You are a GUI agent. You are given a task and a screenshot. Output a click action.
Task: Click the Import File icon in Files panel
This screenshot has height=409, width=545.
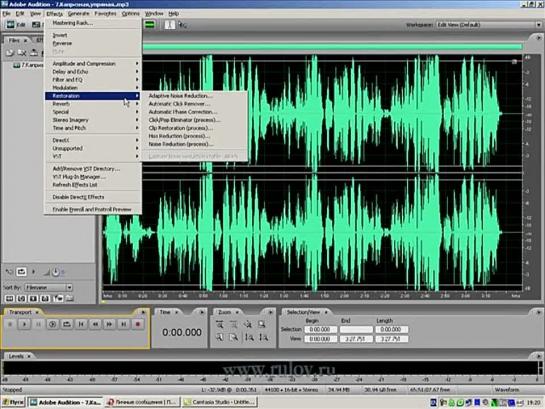(x=10, y=53)
